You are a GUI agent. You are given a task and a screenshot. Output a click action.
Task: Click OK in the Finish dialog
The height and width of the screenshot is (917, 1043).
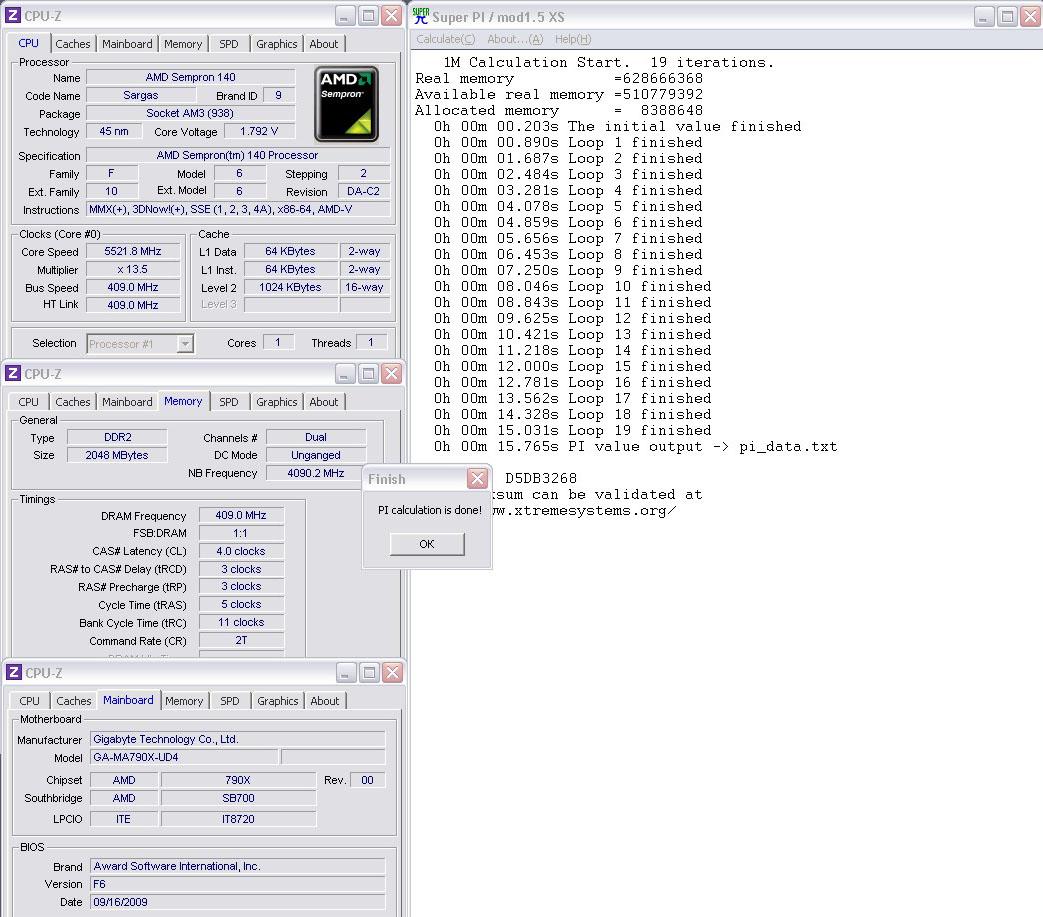coord(427,544)
